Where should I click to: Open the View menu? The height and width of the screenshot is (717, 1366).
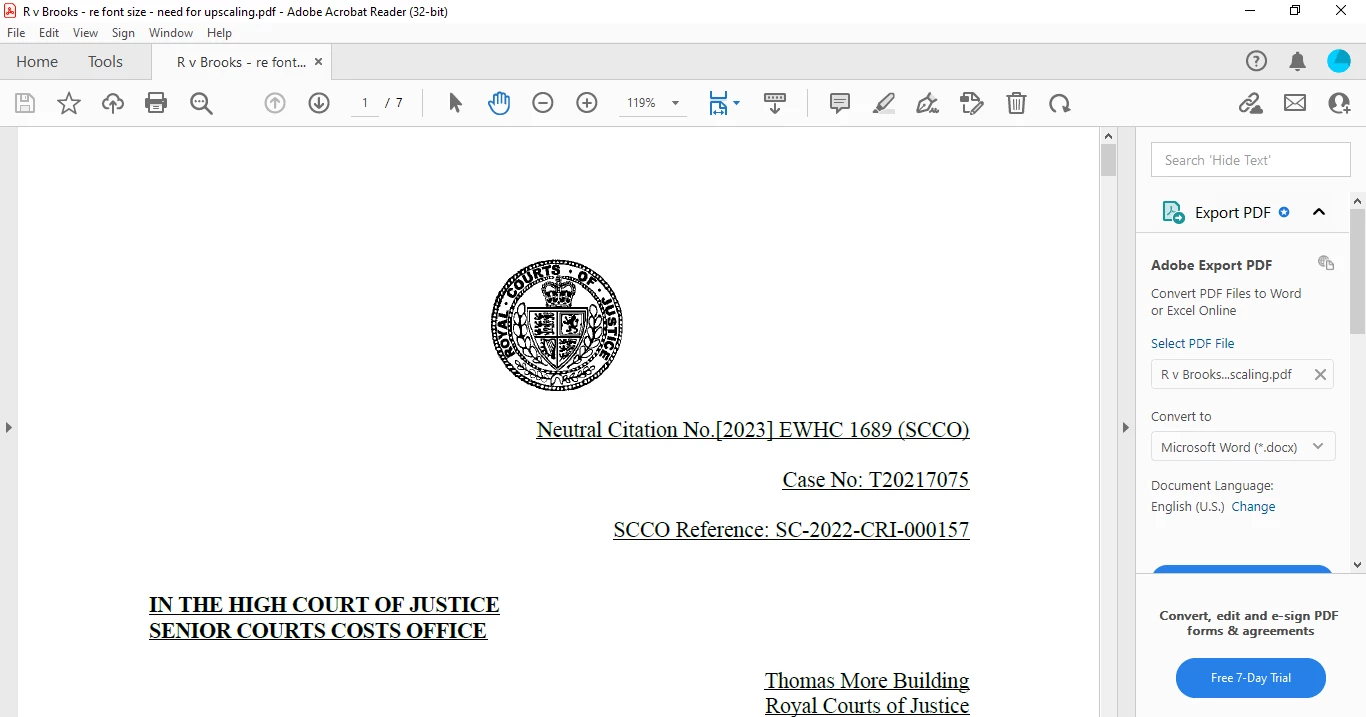(86, 33)
